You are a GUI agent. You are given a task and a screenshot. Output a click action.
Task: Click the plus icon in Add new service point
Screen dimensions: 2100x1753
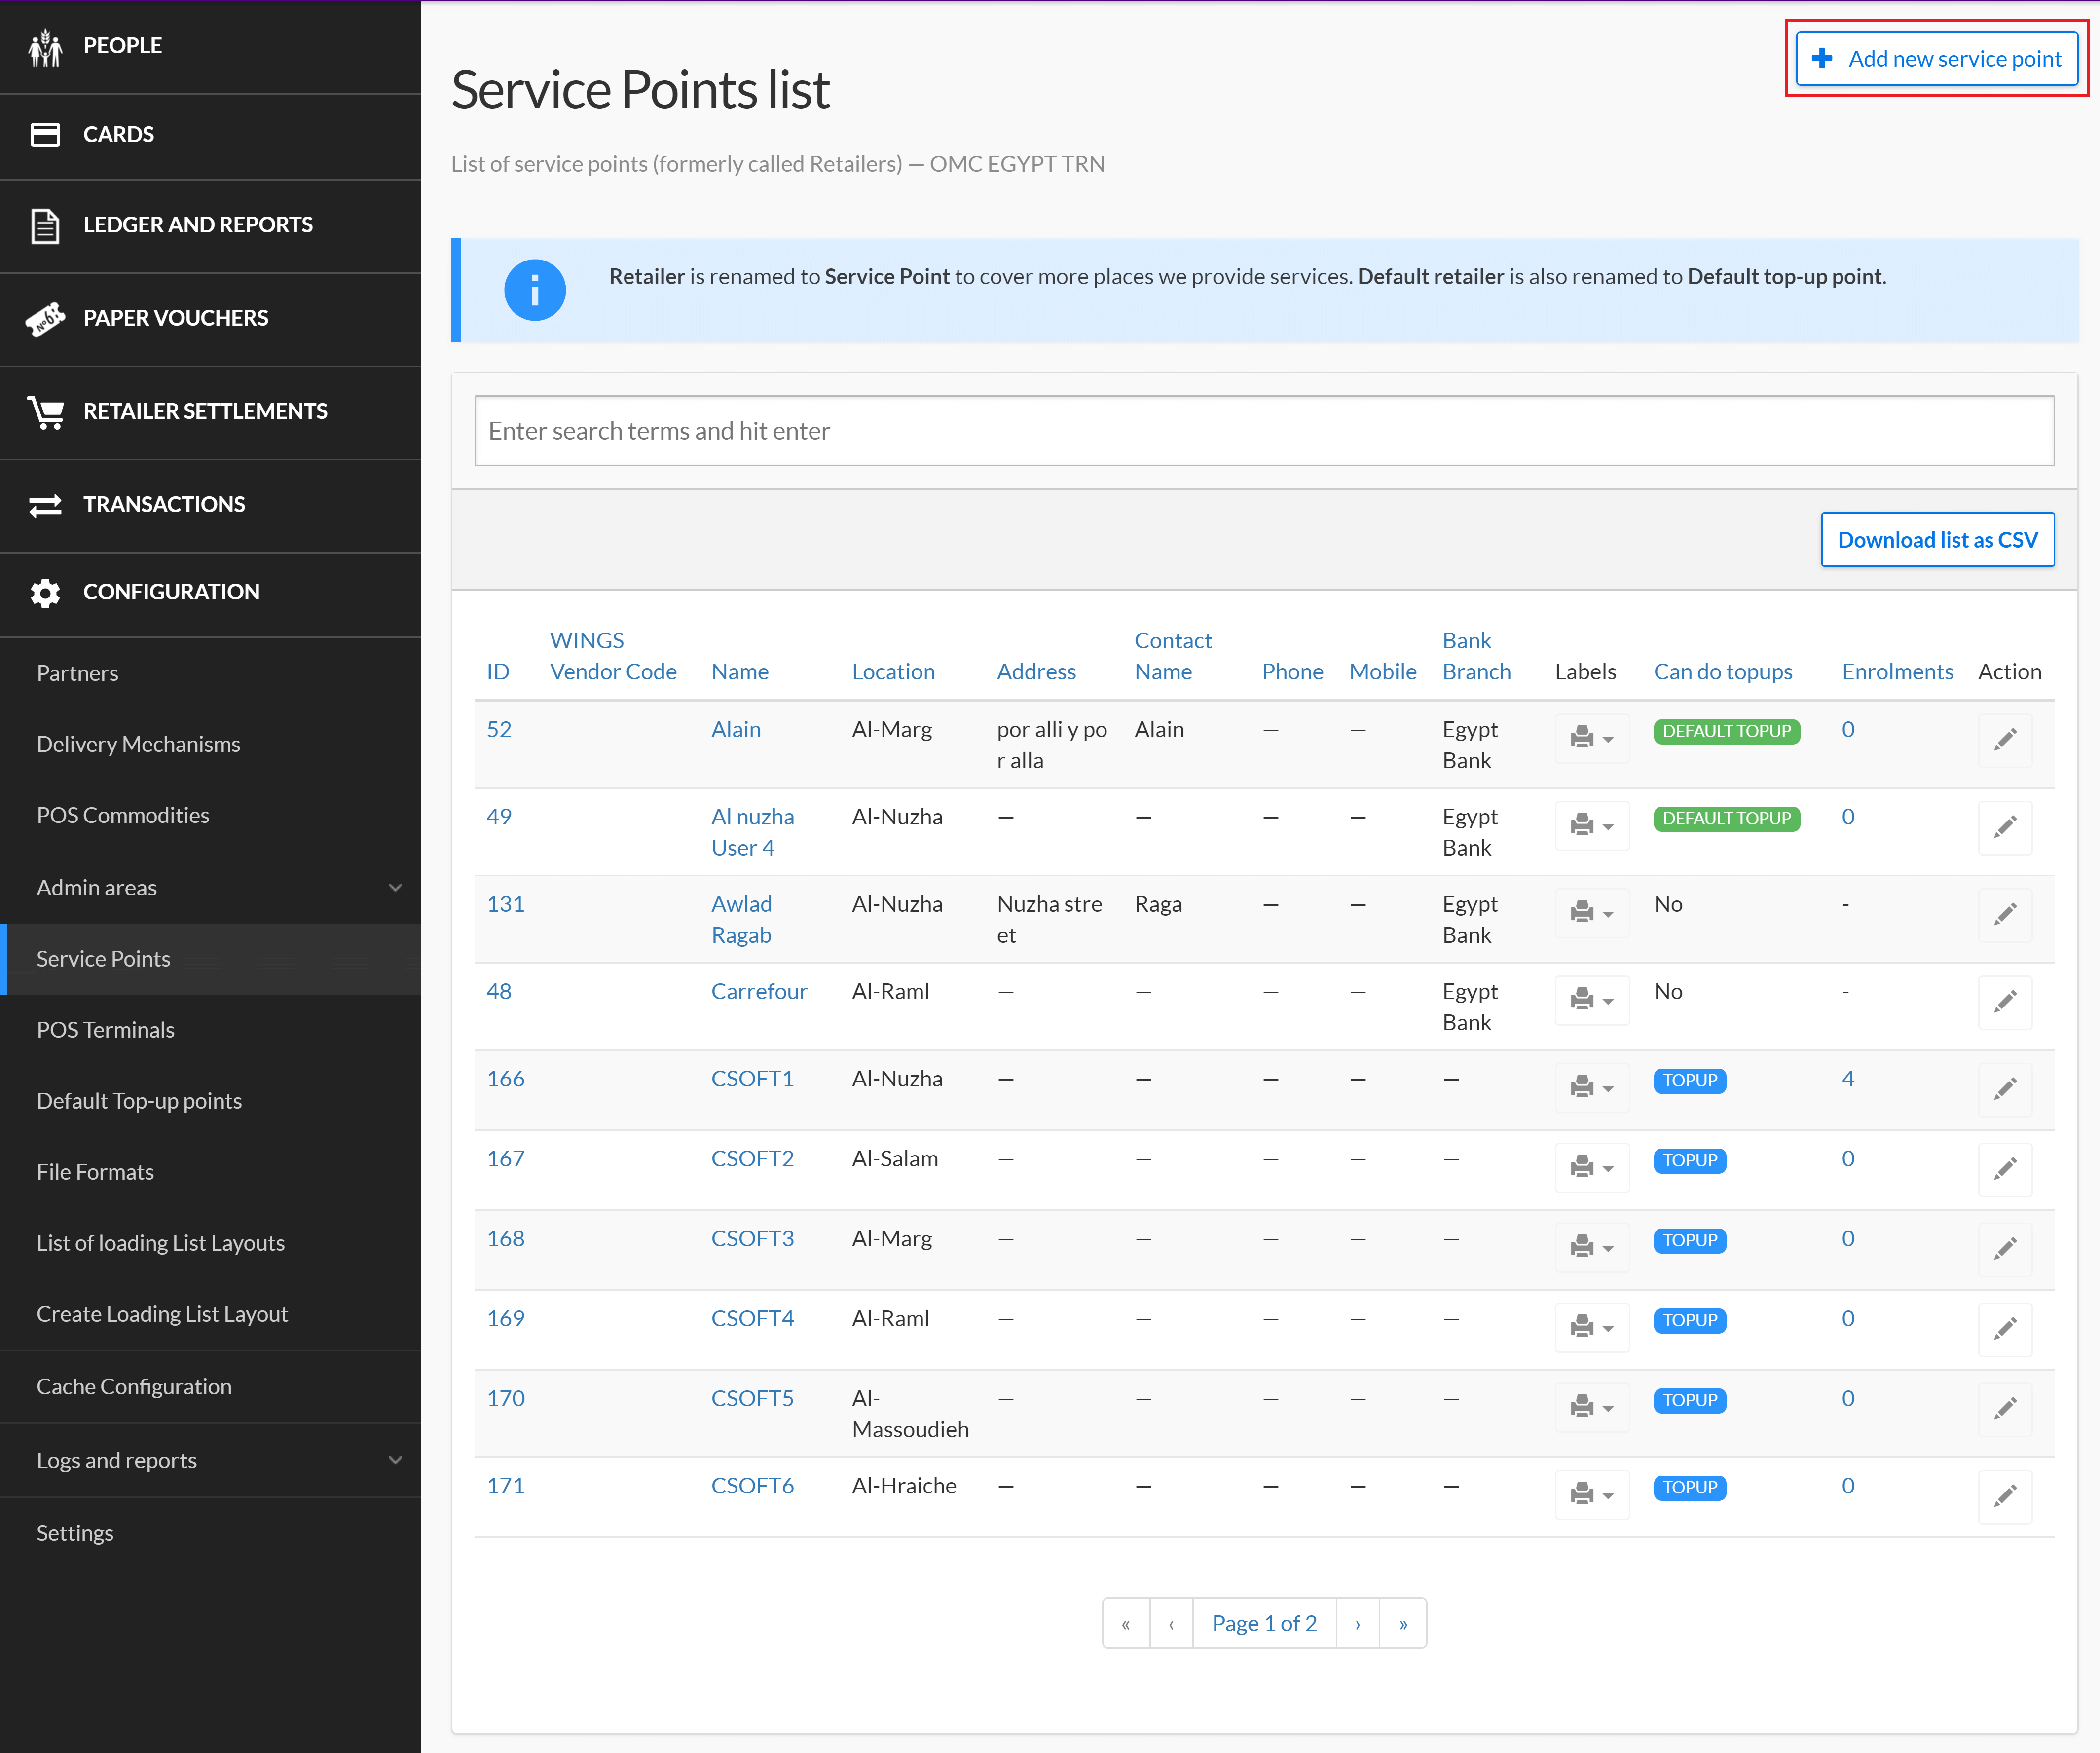pyautogui.click(x=1822, y=58)
